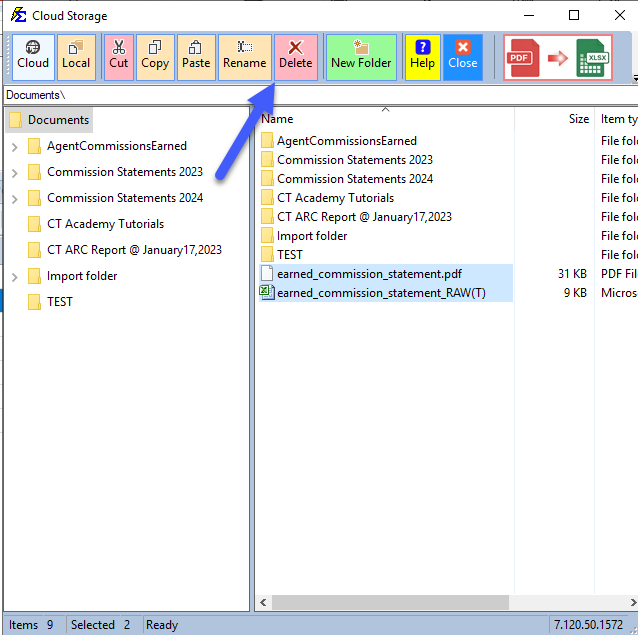This screenshot has height=635, width=638.
Task: Paste files into current folder
Action: [196, 57]
